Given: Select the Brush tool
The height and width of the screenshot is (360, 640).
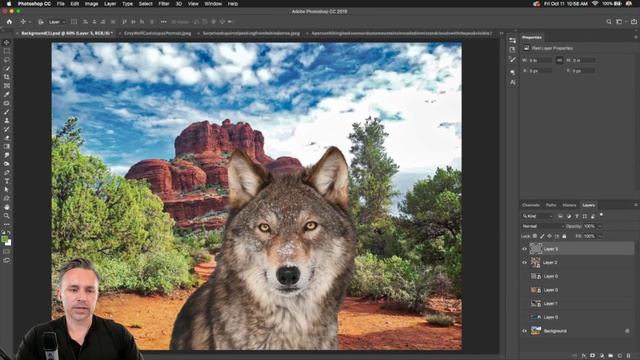Looking at the screenshot, I should pyautogui.click(x=7, y=111).
